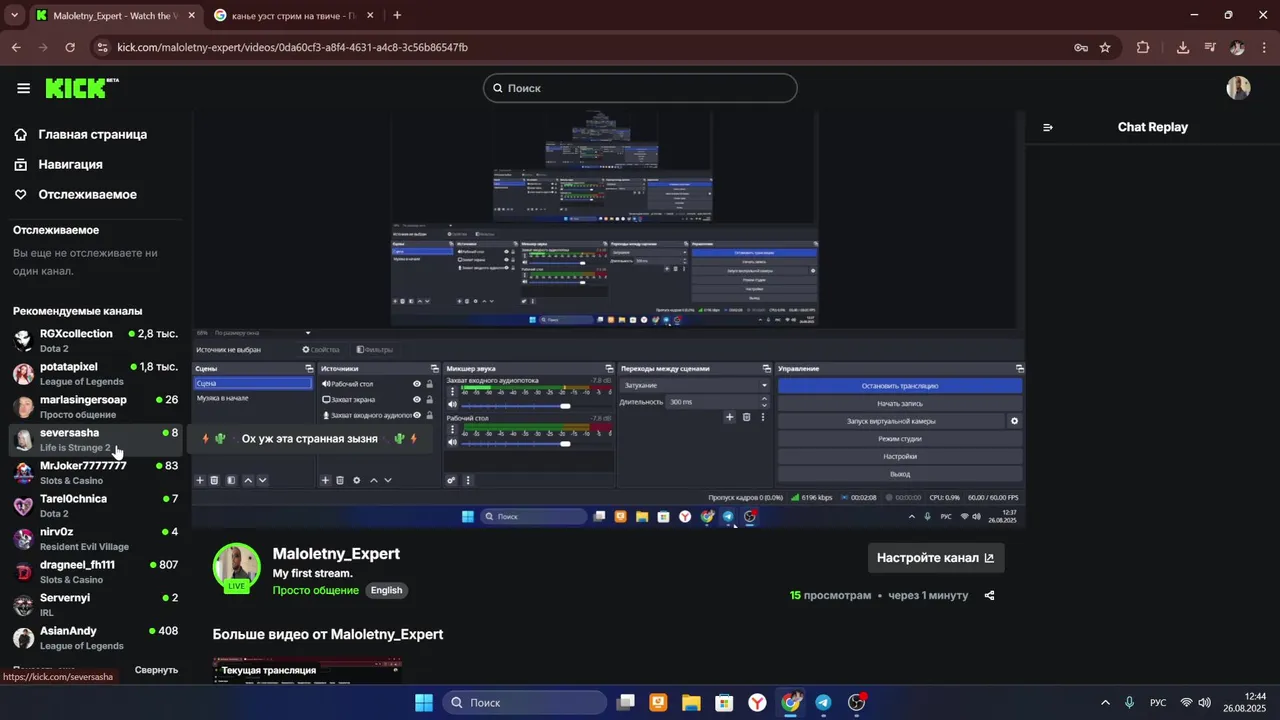Launch Yandex browser from taskbar

pos(758,703)
